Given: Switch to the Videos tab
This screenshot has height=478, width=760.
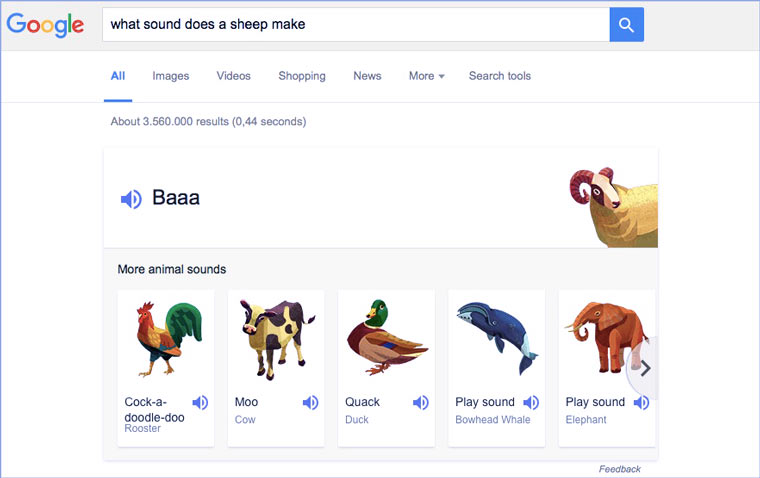Looking at the screenshot, I should [233, 76].
